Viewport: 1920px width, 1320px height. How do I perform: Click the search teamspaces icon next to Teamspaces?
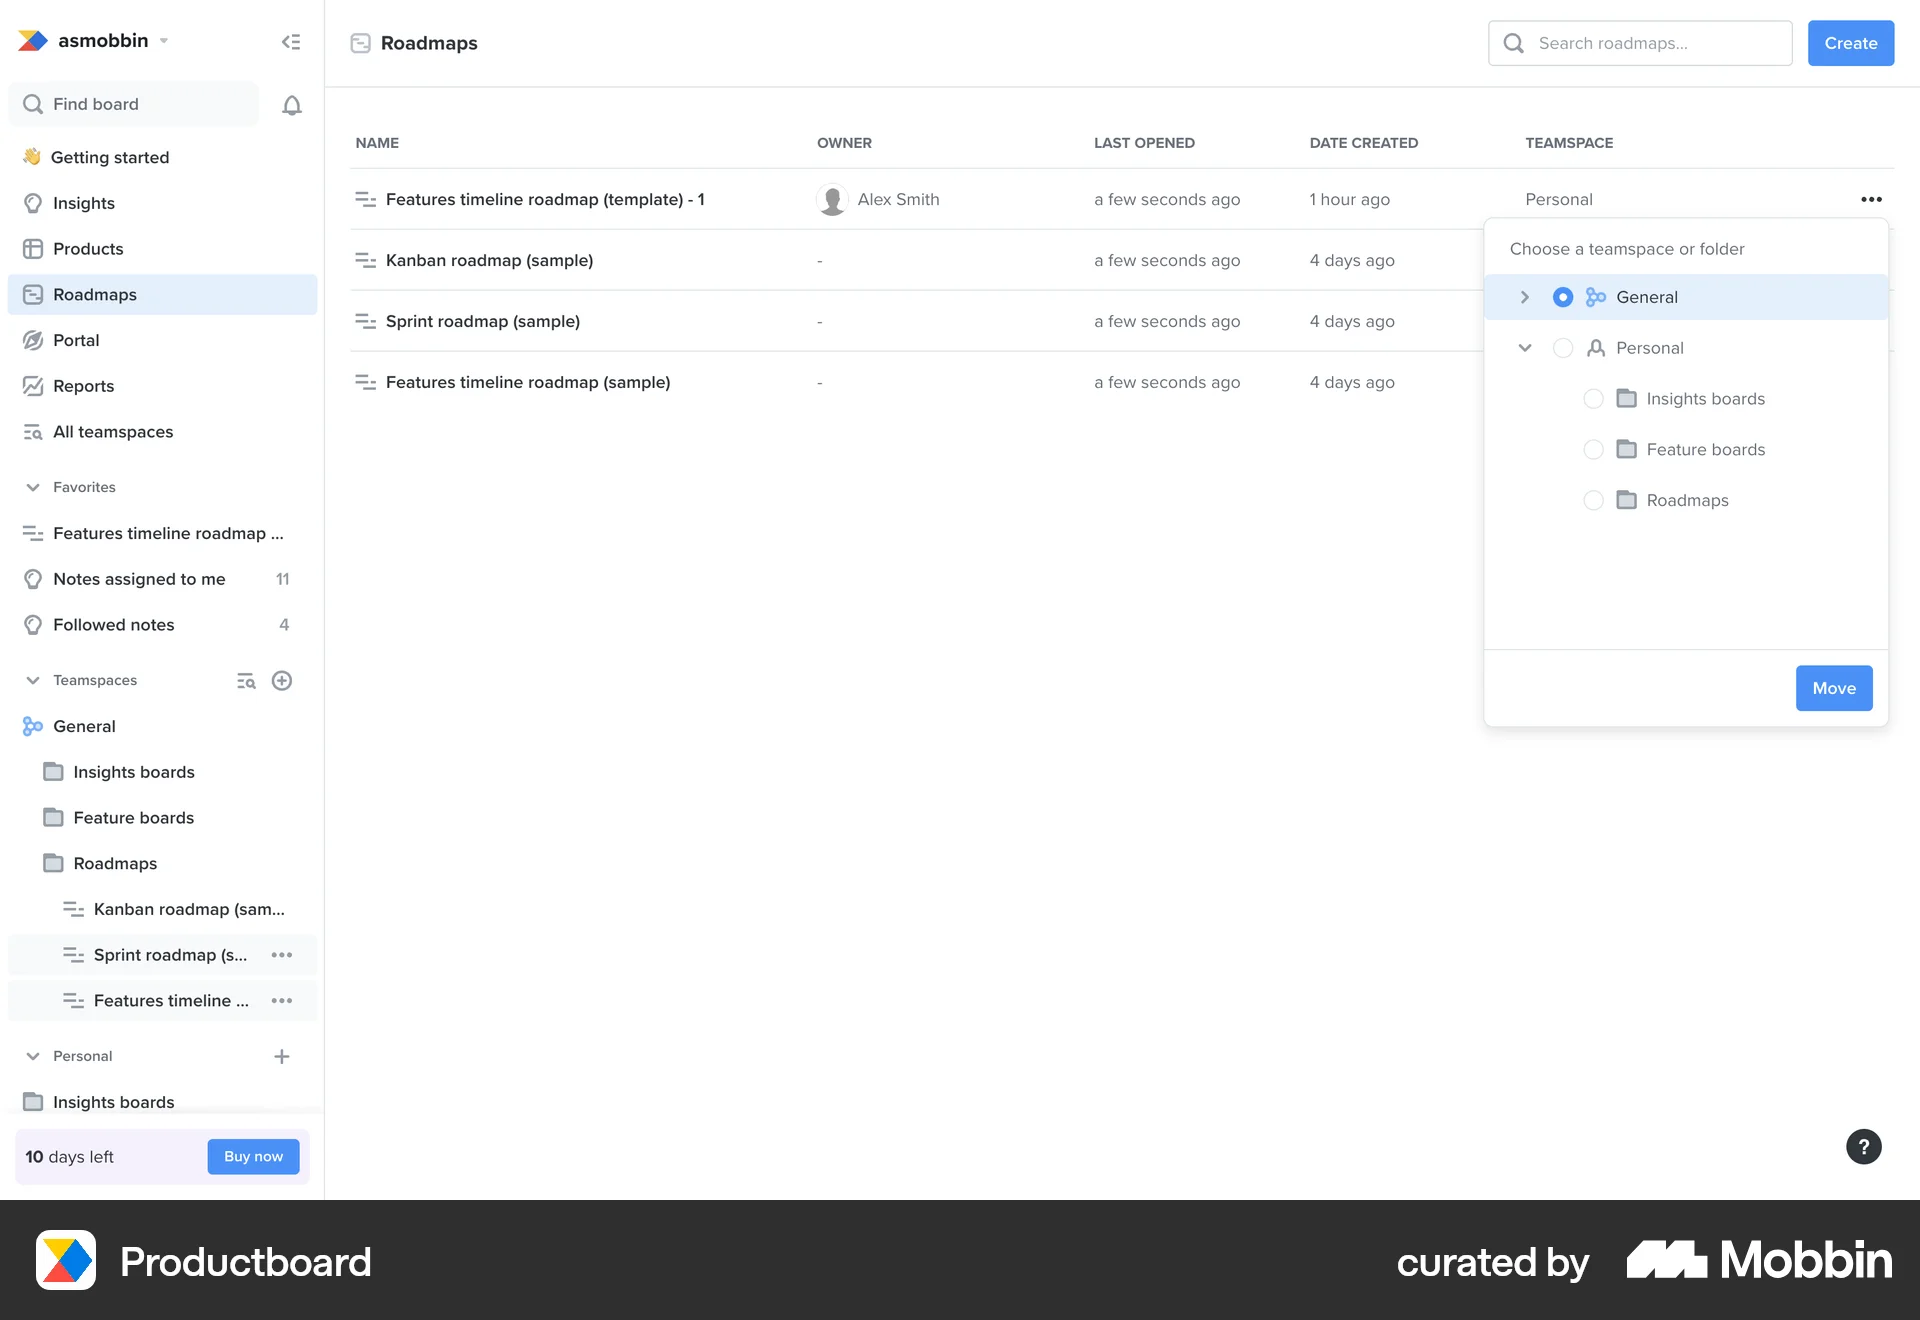click(245, 680)
